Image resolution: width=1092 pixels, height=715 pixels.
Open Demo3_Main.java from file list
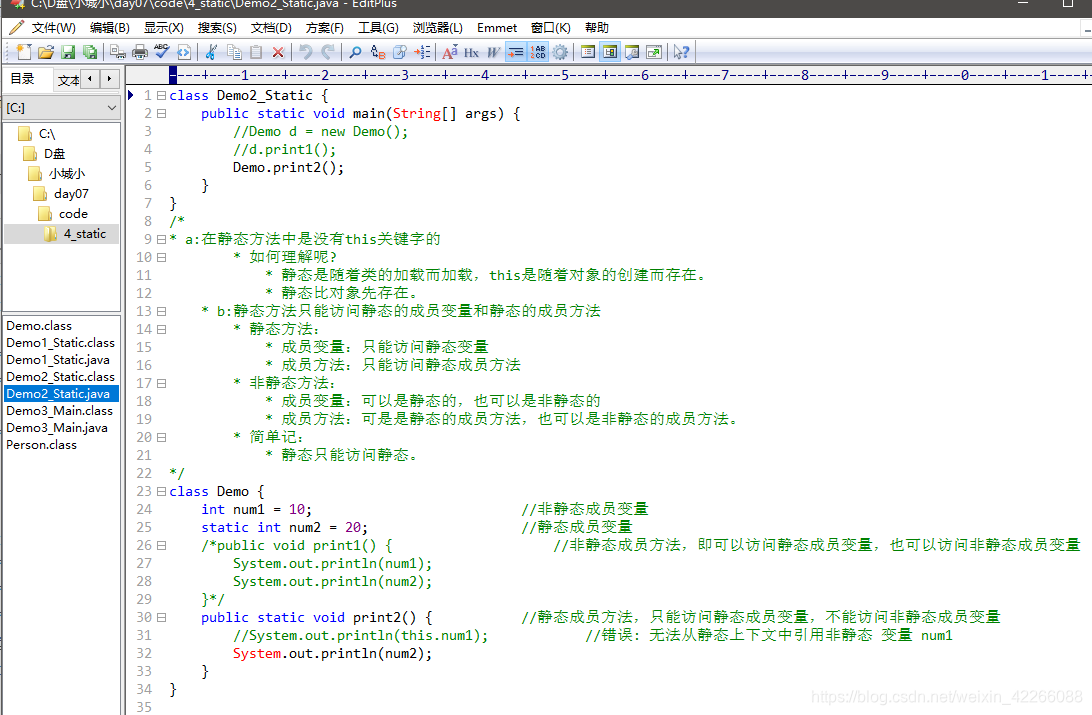(57, 428)
